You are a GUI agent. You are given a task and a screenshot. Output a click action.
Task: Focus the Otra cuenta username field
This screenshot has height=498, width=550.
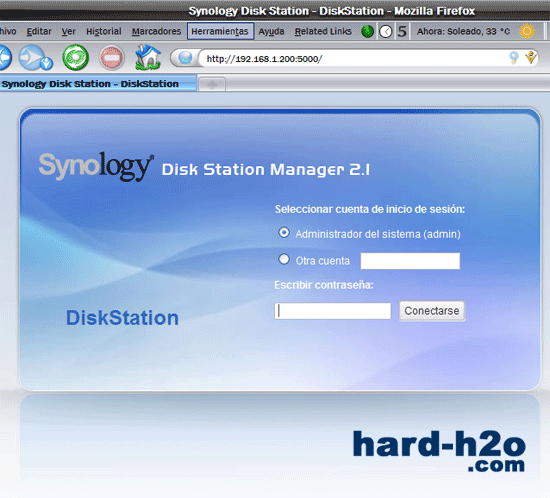410,261
